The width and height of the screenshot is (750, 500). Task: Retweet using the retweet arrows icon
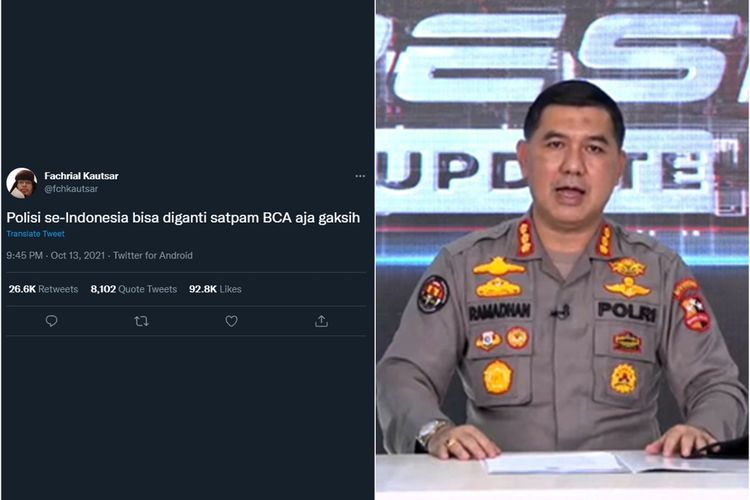[x=141, y=321]
